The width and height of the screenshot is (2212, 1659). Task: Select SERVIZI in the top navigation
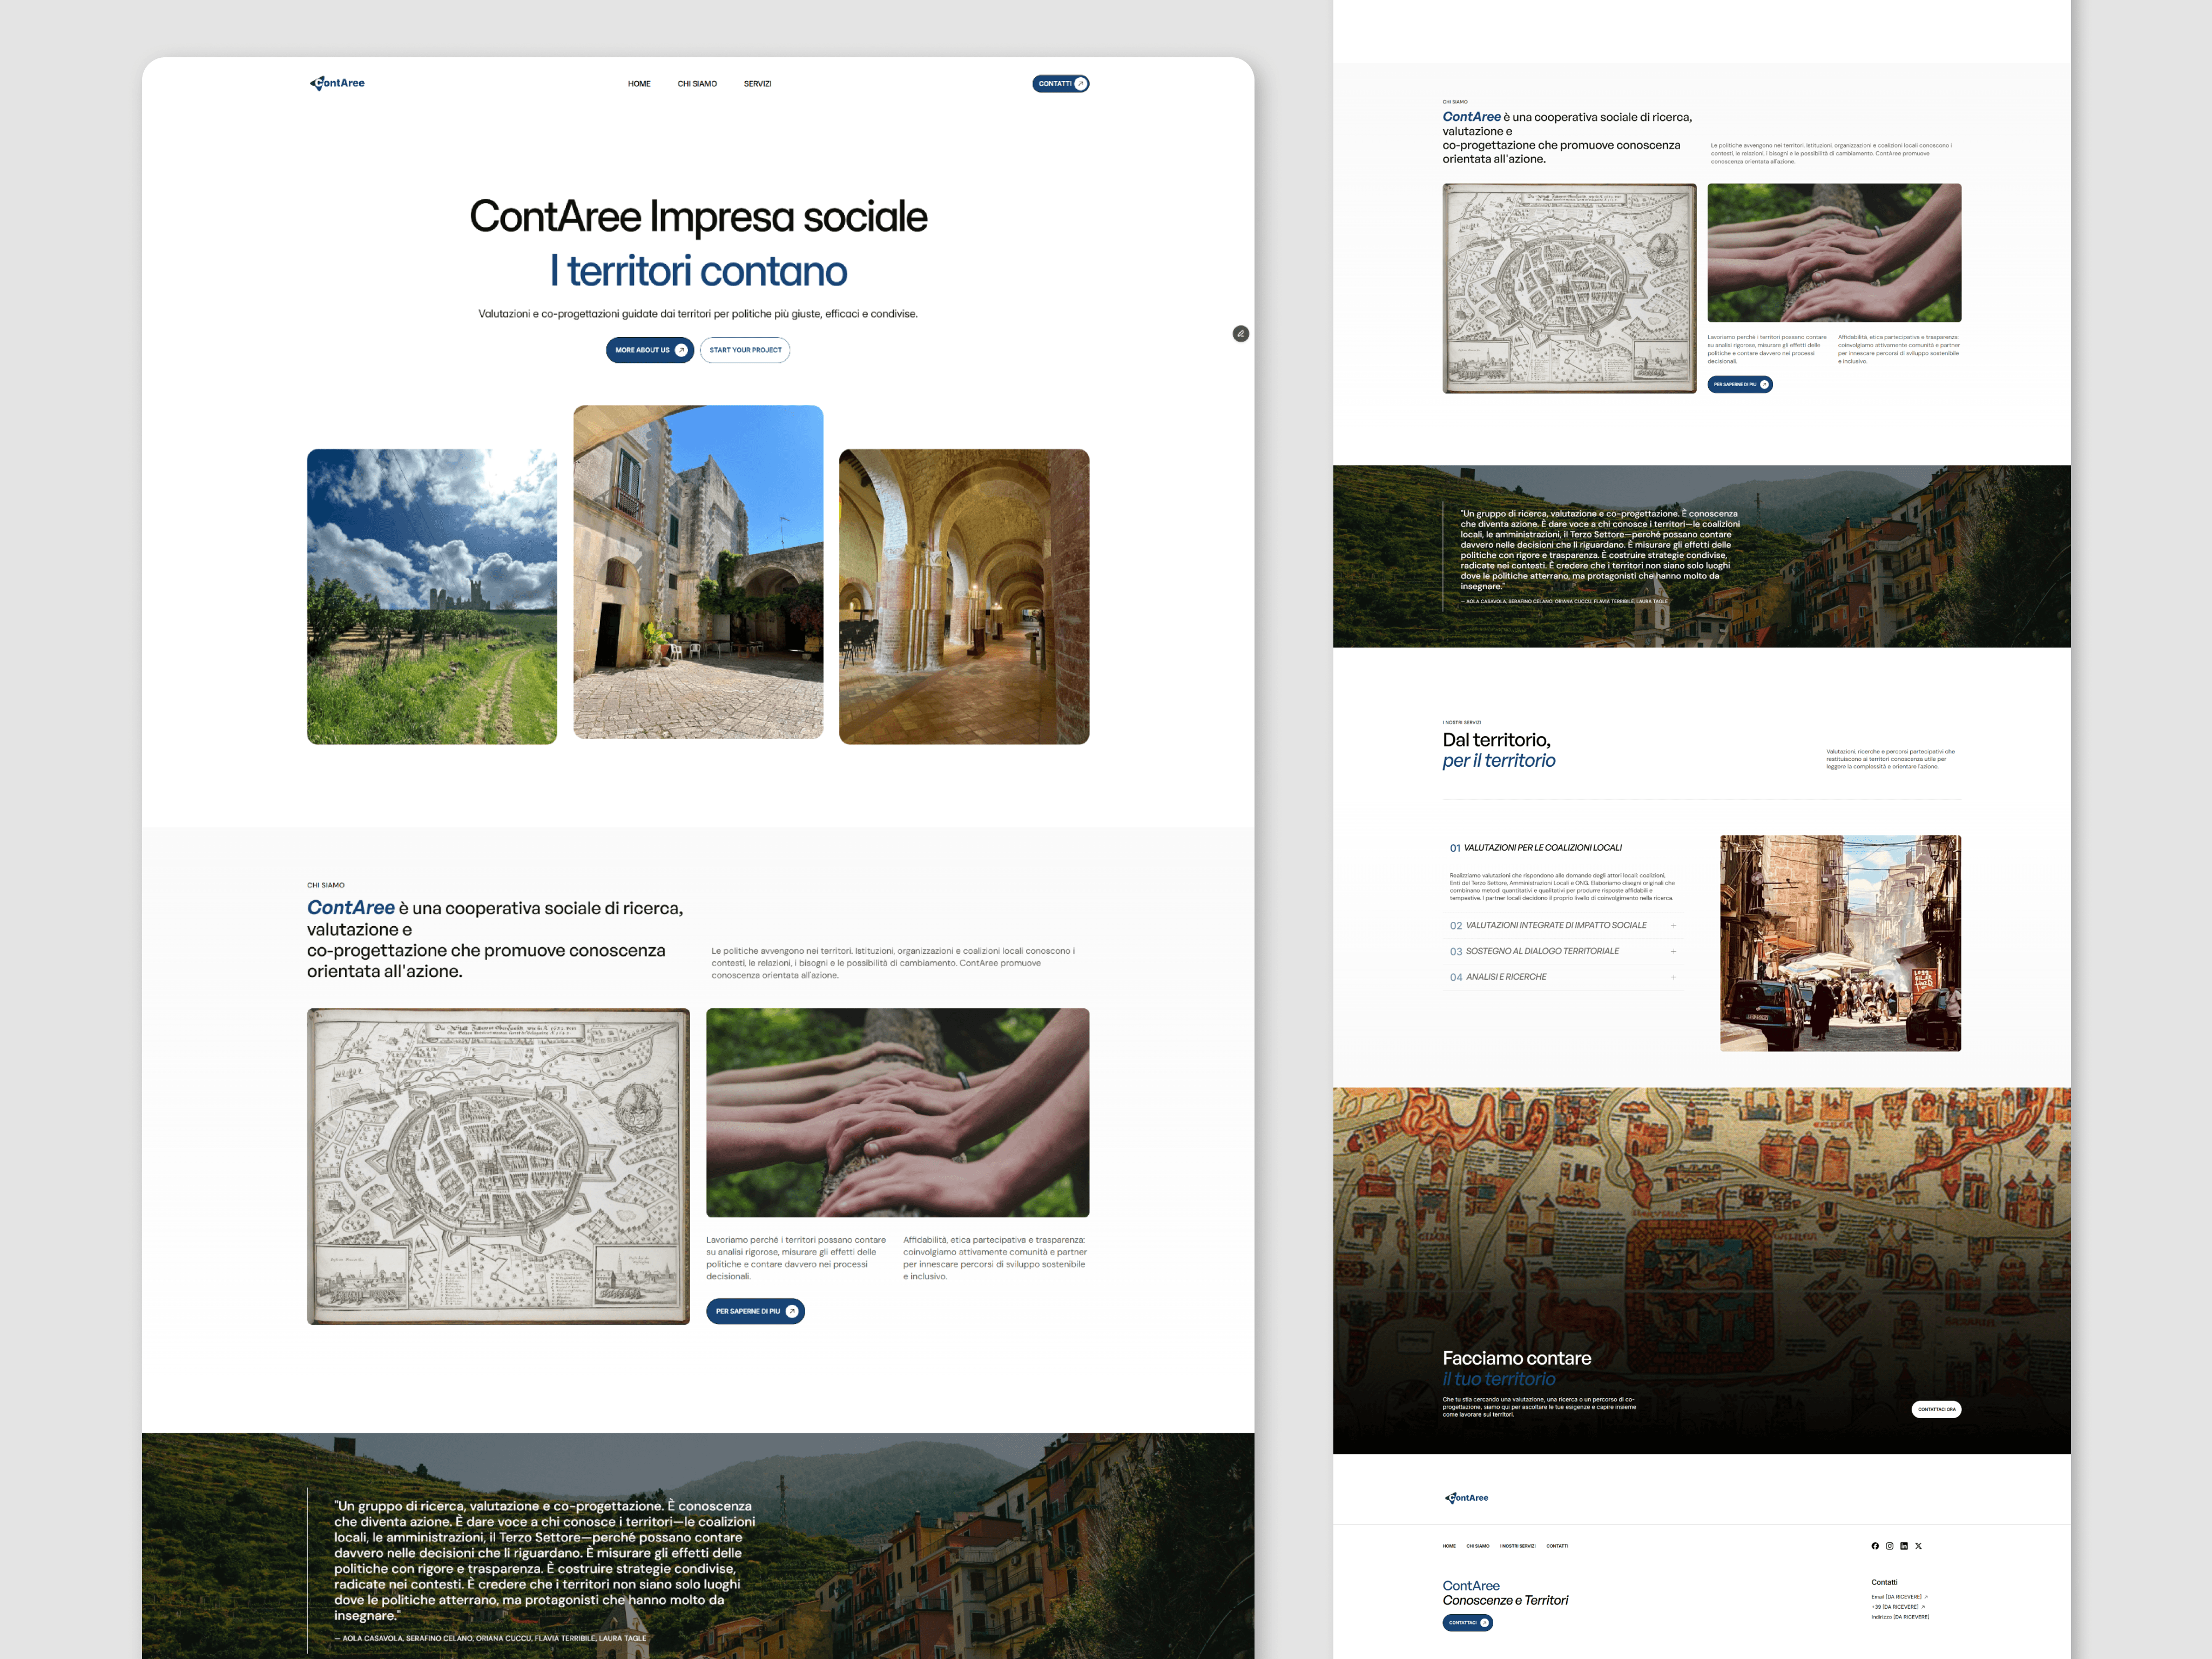click(x=757, y=84)
